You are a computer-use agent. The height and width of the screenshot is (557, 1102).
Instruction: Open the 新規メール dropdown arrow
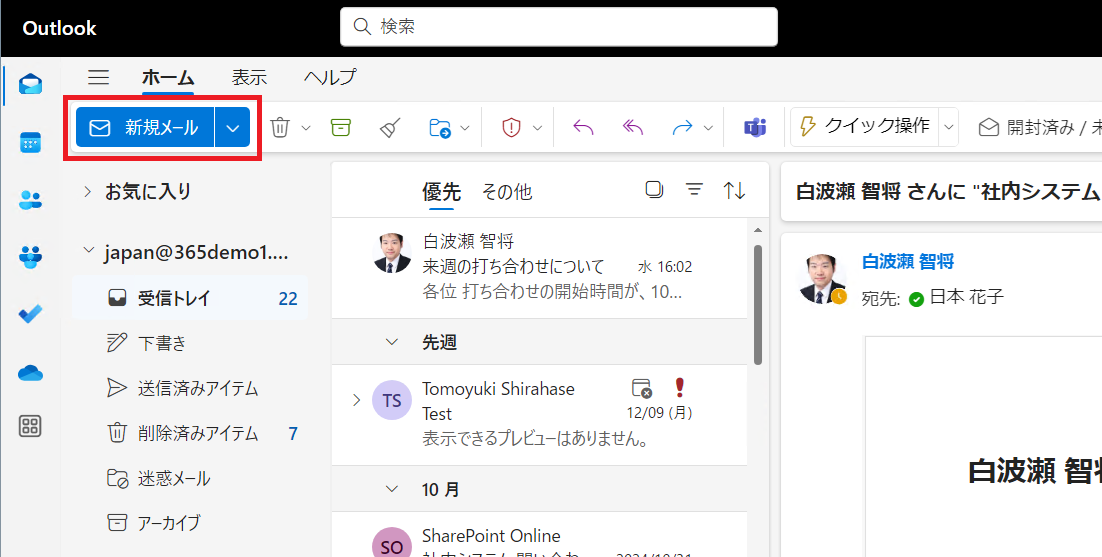[x=233, y=127]
